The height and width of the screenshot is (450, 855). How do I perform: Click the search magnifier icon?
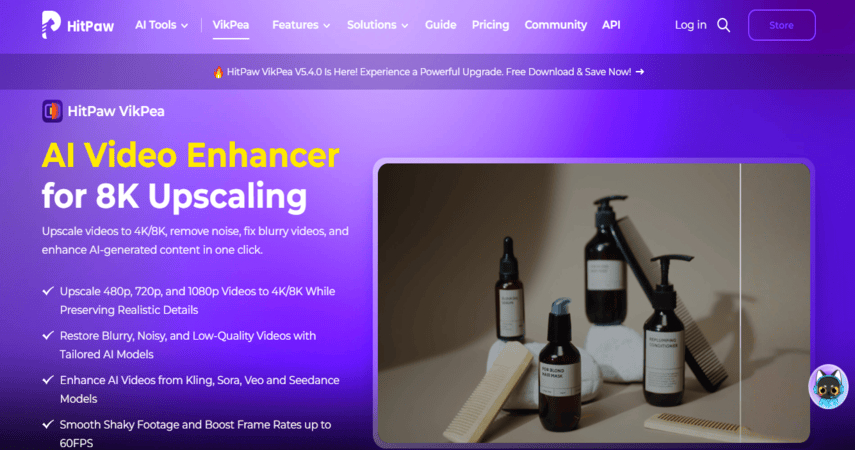[724, 25]
